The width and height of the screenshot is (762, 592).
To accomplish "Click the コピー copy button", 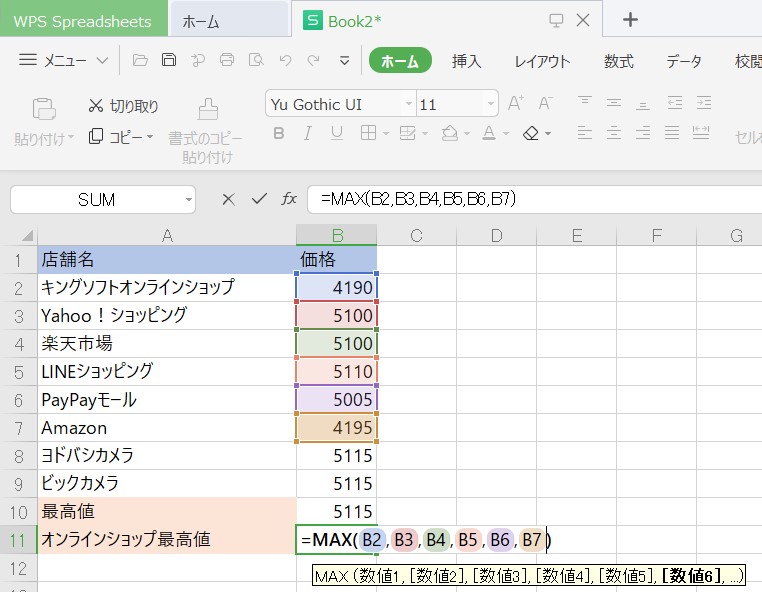I will (116, 137).
